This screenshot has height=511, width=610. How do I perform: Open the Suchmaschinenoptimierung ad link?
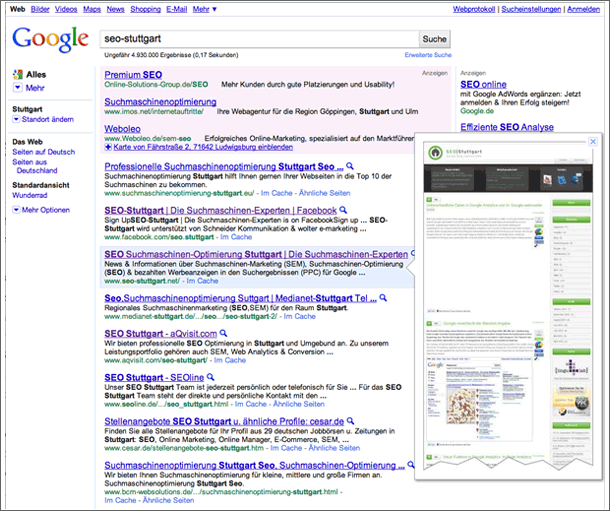[x=160, y=102]
